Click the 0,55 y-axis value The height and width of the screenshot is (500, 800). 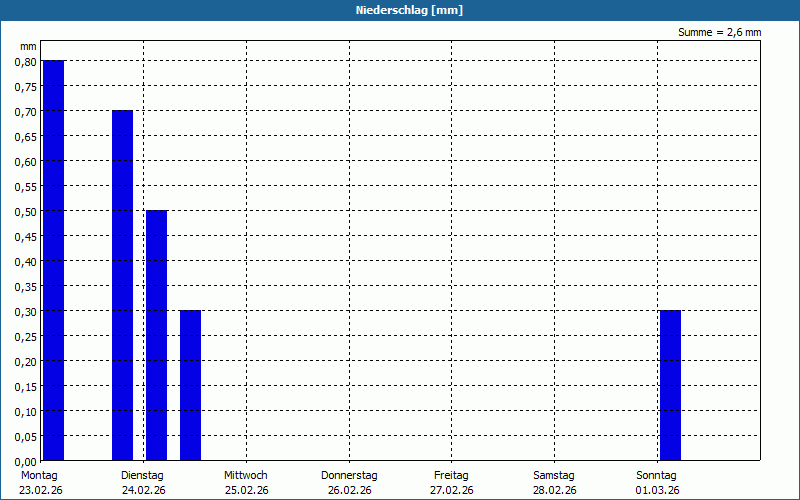(x=26, y=187)
